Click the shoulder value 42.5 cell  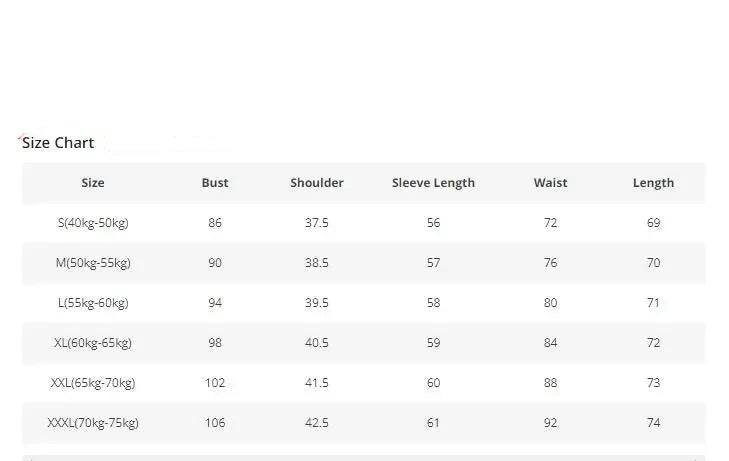[x=317, y=423]
